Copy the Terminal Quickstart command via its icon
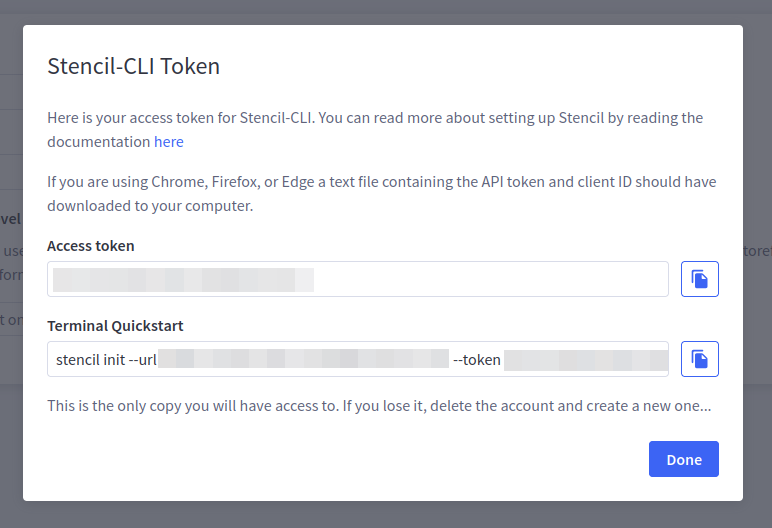 700,359
